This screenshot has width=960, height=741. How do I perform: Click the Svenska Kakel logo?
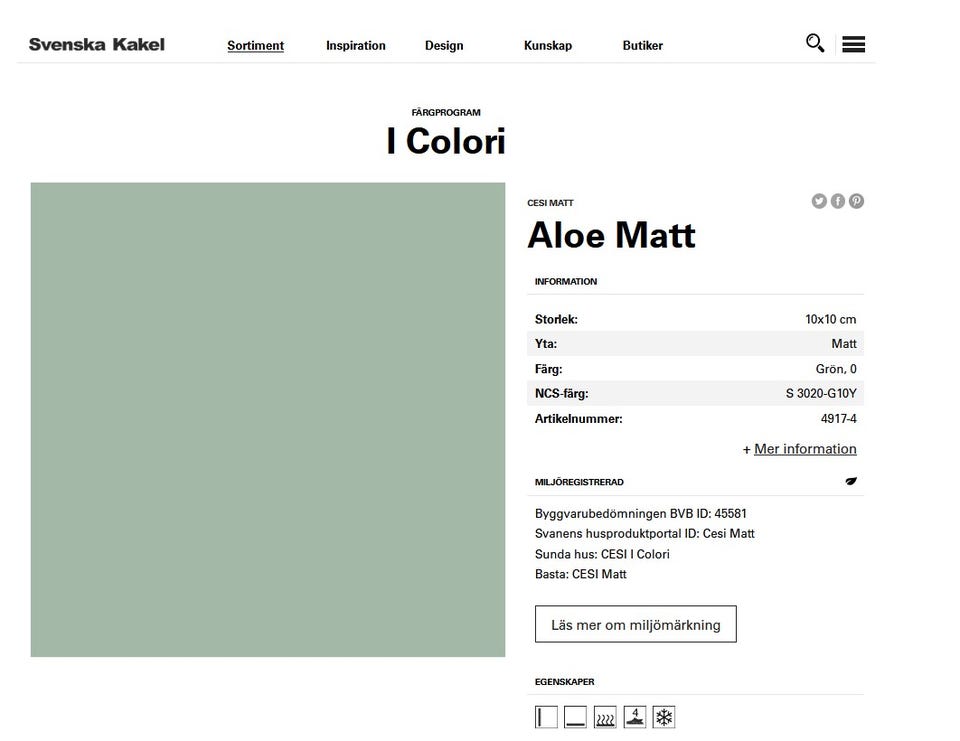tap(97, 44)
